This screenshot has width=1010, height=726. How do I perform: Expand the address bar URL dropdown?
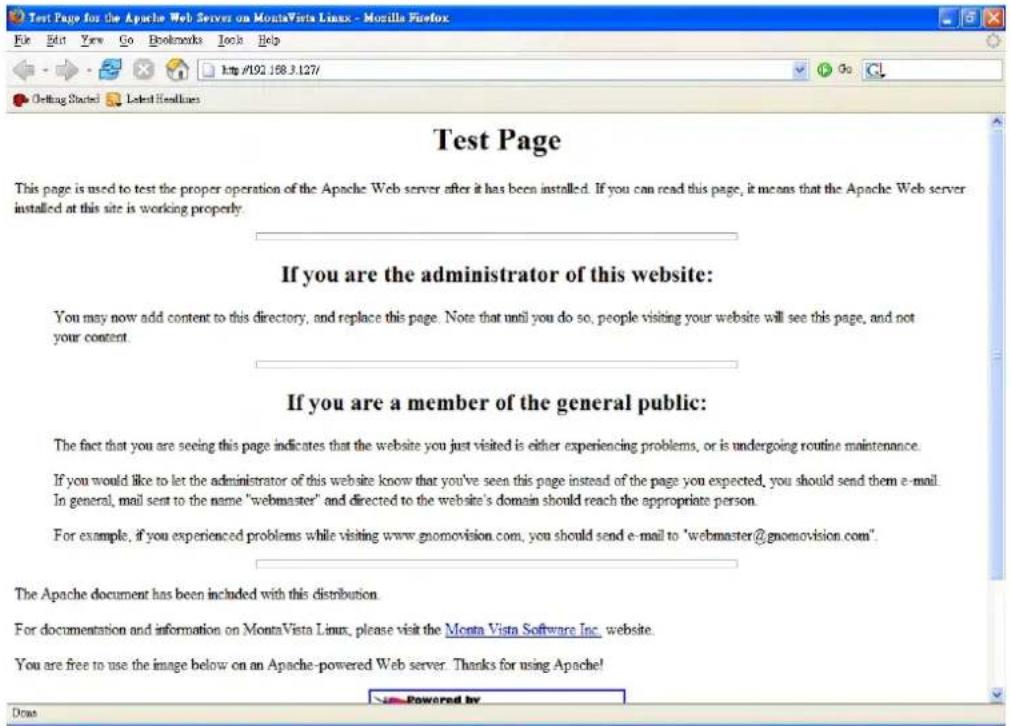tap(799, 70)
